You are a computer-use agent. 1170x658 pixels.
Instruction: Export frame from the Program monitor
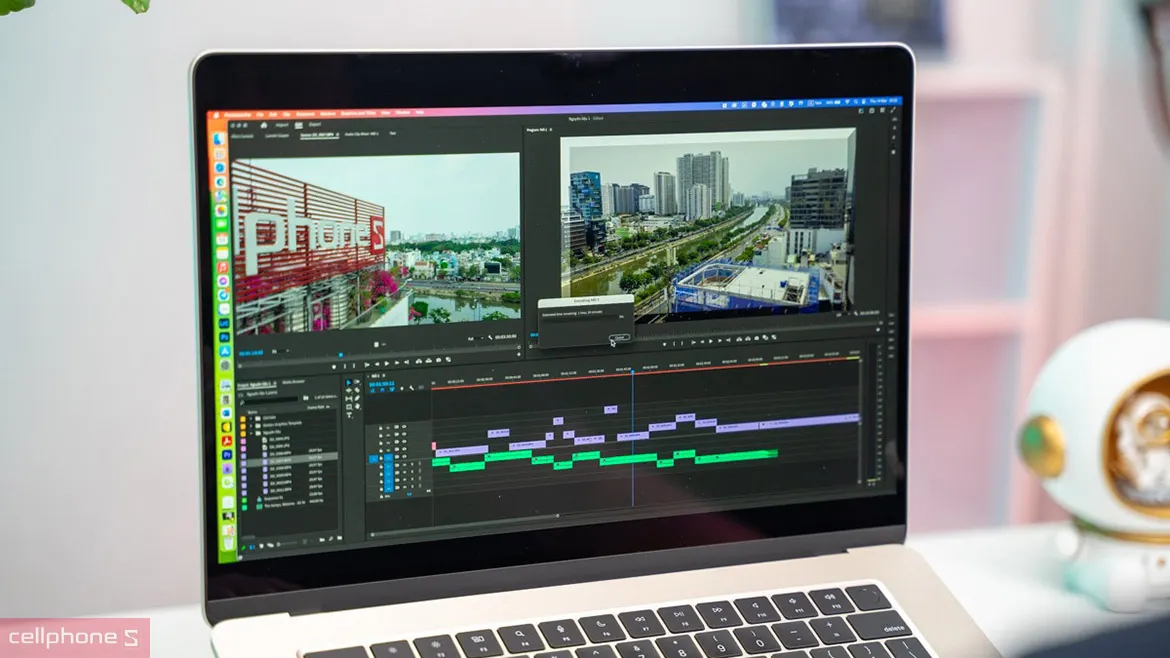pyautogui.click(x=757, y=338)
